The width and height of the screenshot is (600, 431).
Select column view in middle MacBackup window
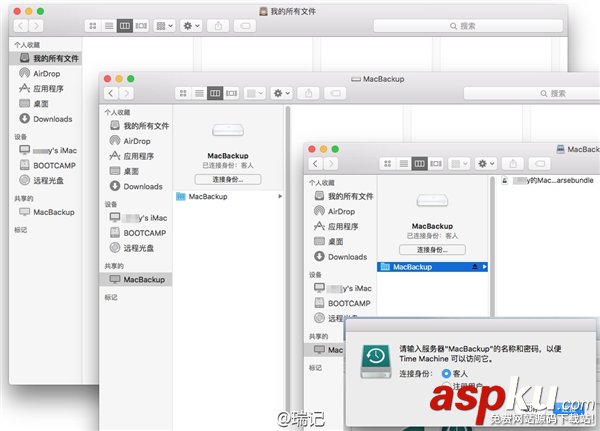click(x=215, y=93)
